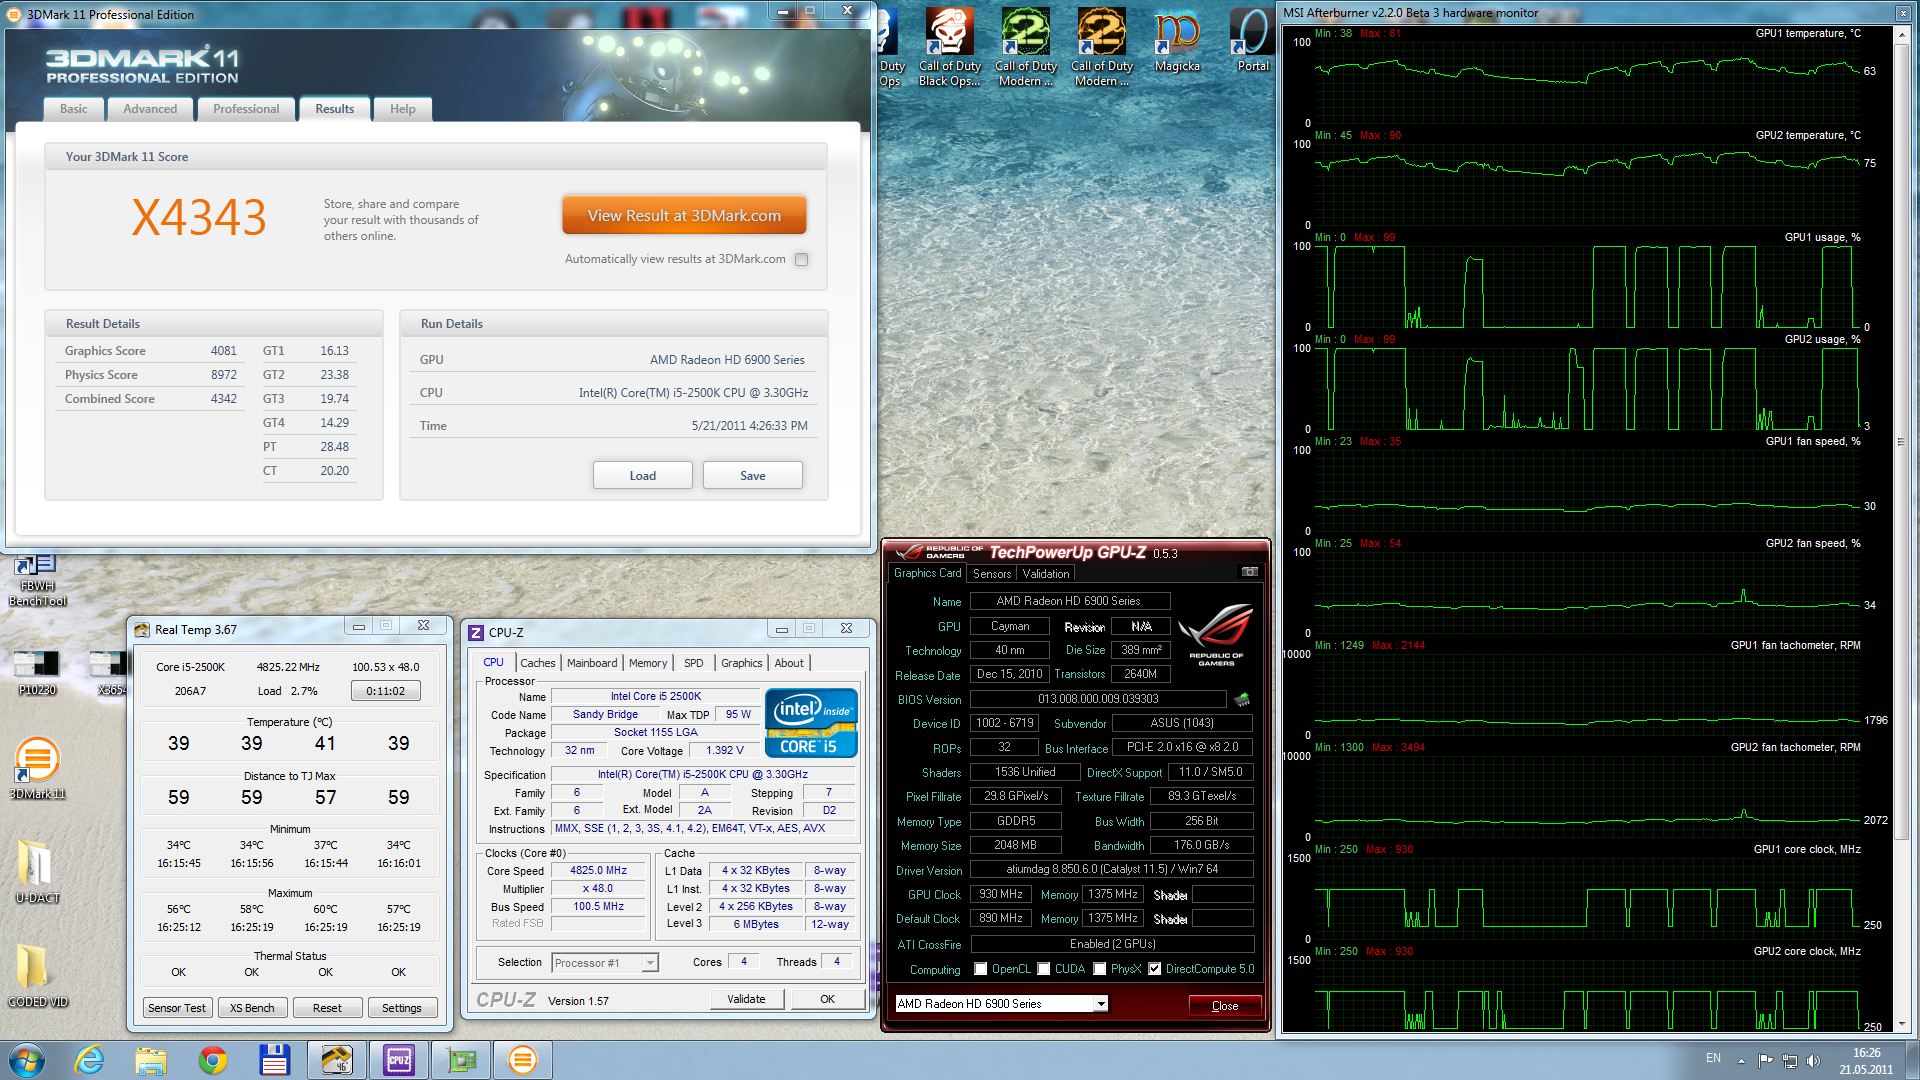Viewport: 1920px width, 1080px height.
Task: Open Call of Duty Black Ops desktop shortcut
Action: [x=950, y=47]
